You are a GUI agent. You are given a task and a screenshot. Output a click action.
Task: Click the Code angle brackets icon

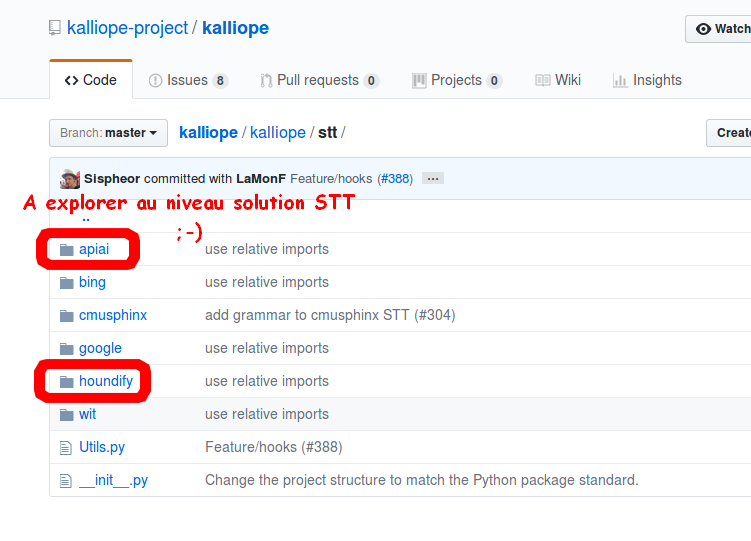point(71,80)
